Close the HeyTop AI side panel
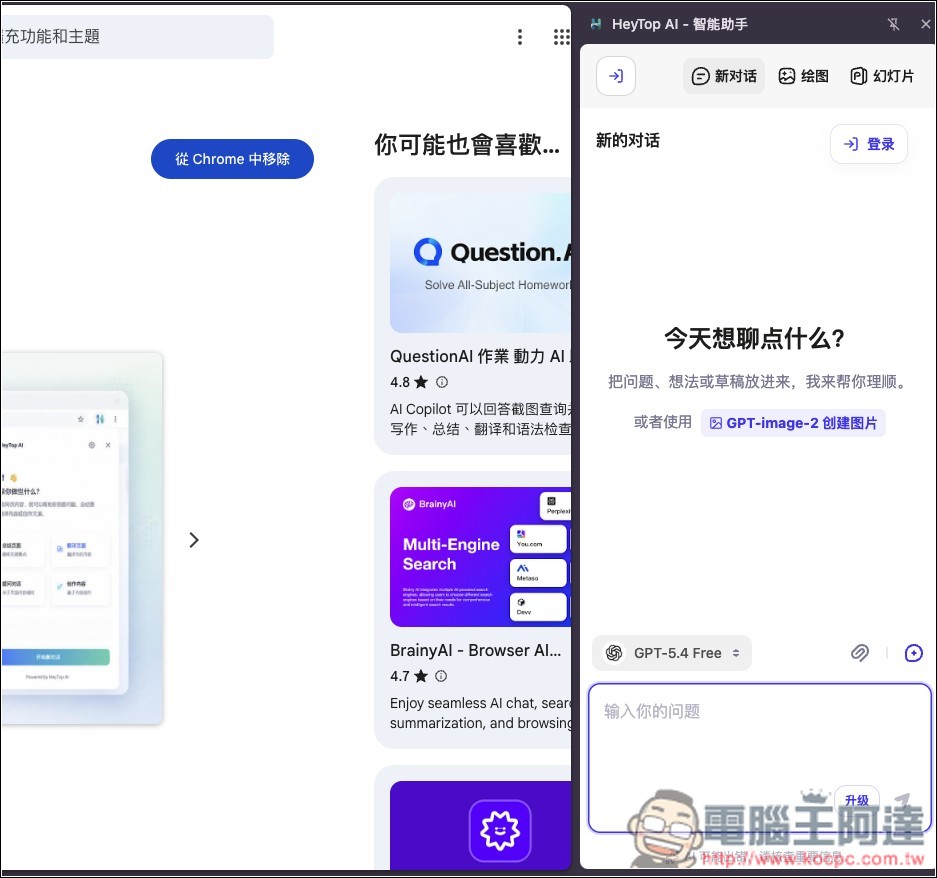Image resolution: width=937 pixels, height=878 pixels. click(925, 24)
